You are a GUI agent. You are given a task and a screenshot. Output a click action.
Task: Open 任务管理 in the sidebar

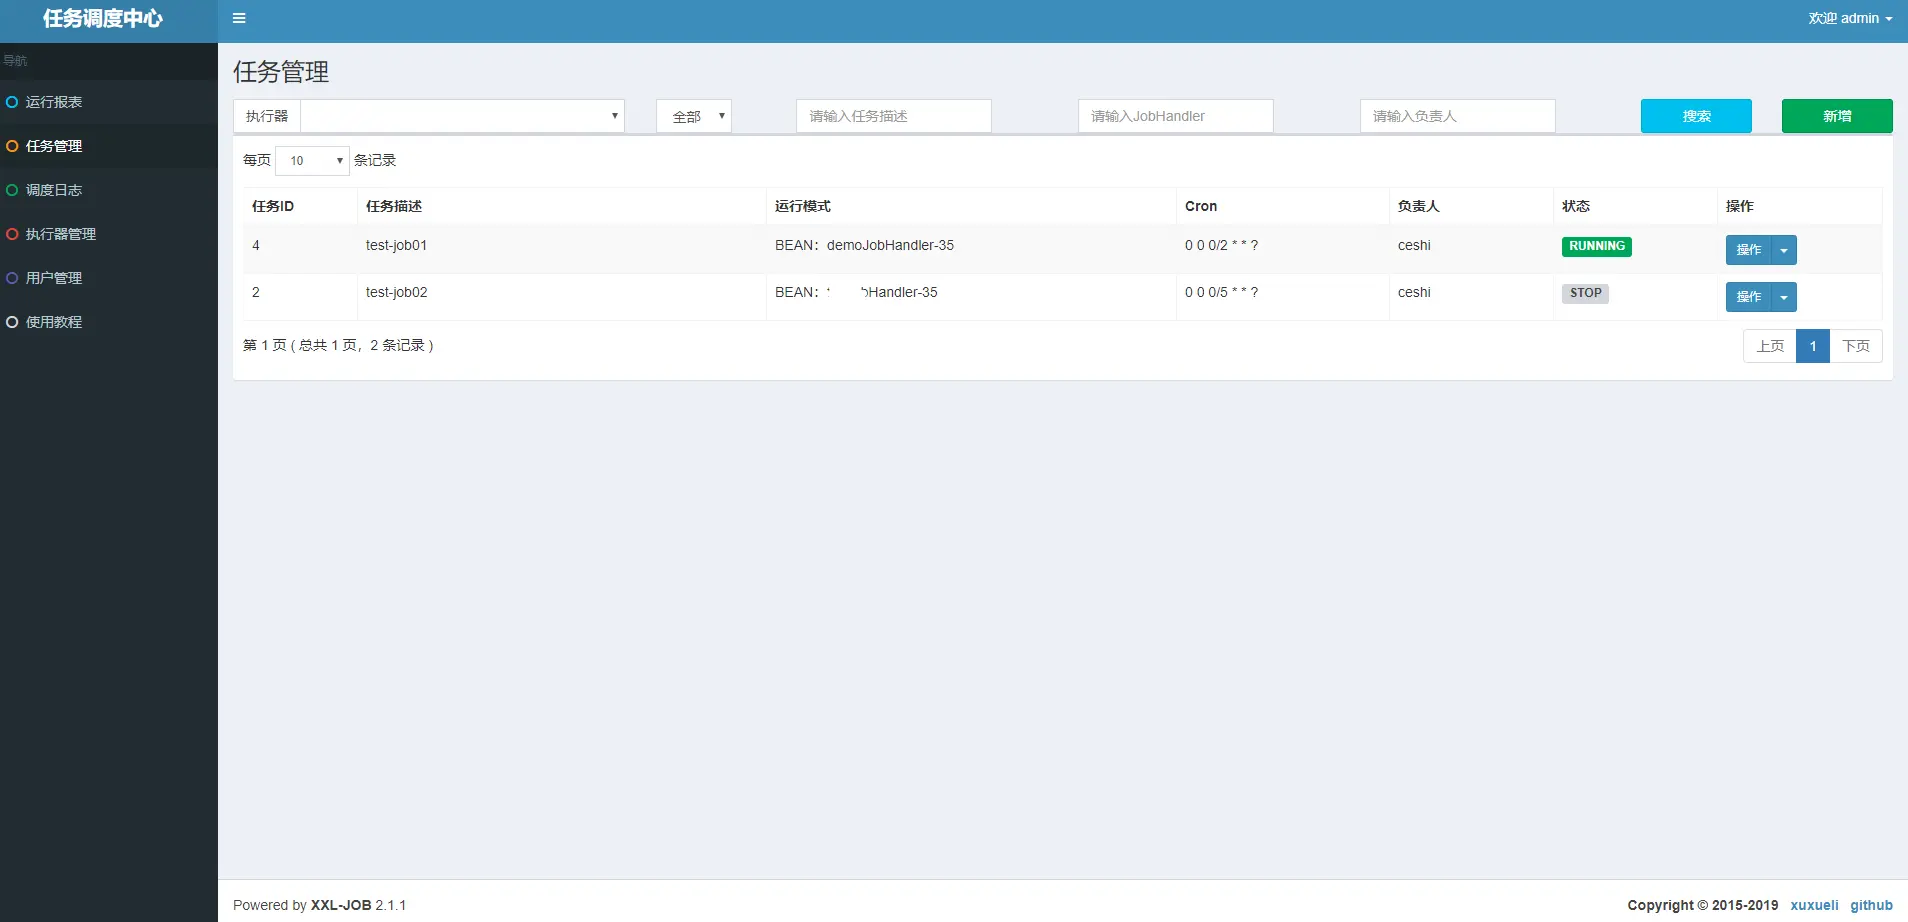point(109,146)
